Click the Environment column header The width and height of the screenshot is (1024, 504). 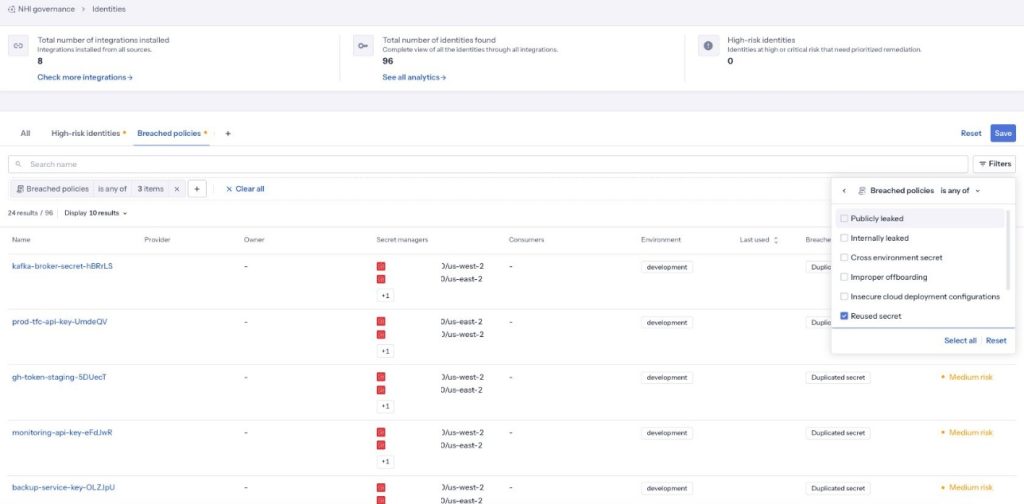(661, 240)
